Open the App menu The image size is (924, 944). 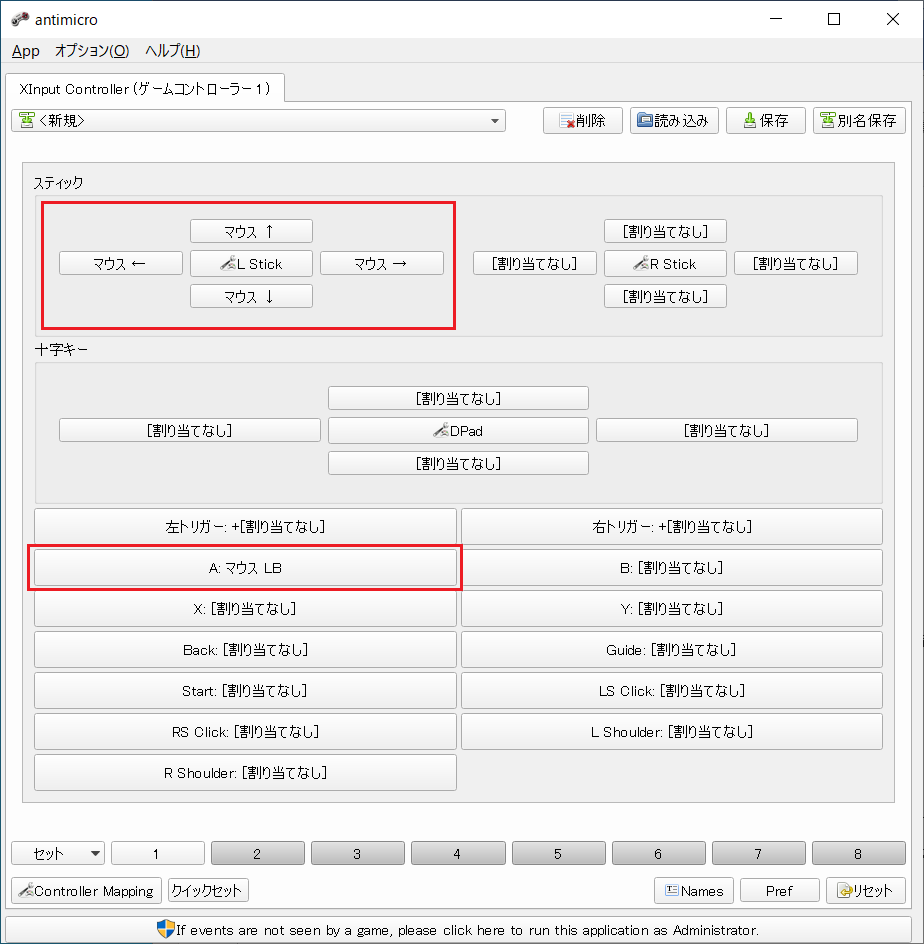click(x=25, y=51)
